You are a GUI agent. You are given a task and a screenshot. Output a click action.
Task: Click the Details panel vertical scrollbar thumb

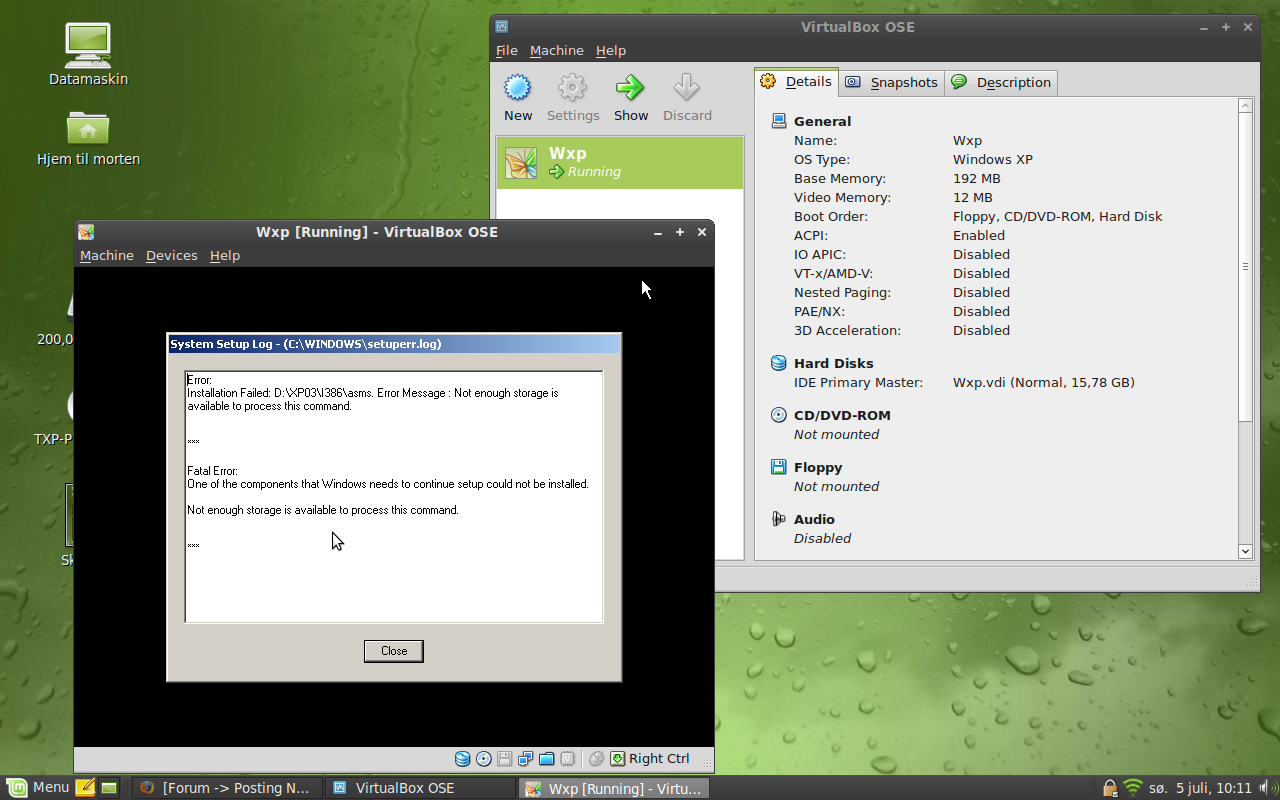[x=1245, y=266]
